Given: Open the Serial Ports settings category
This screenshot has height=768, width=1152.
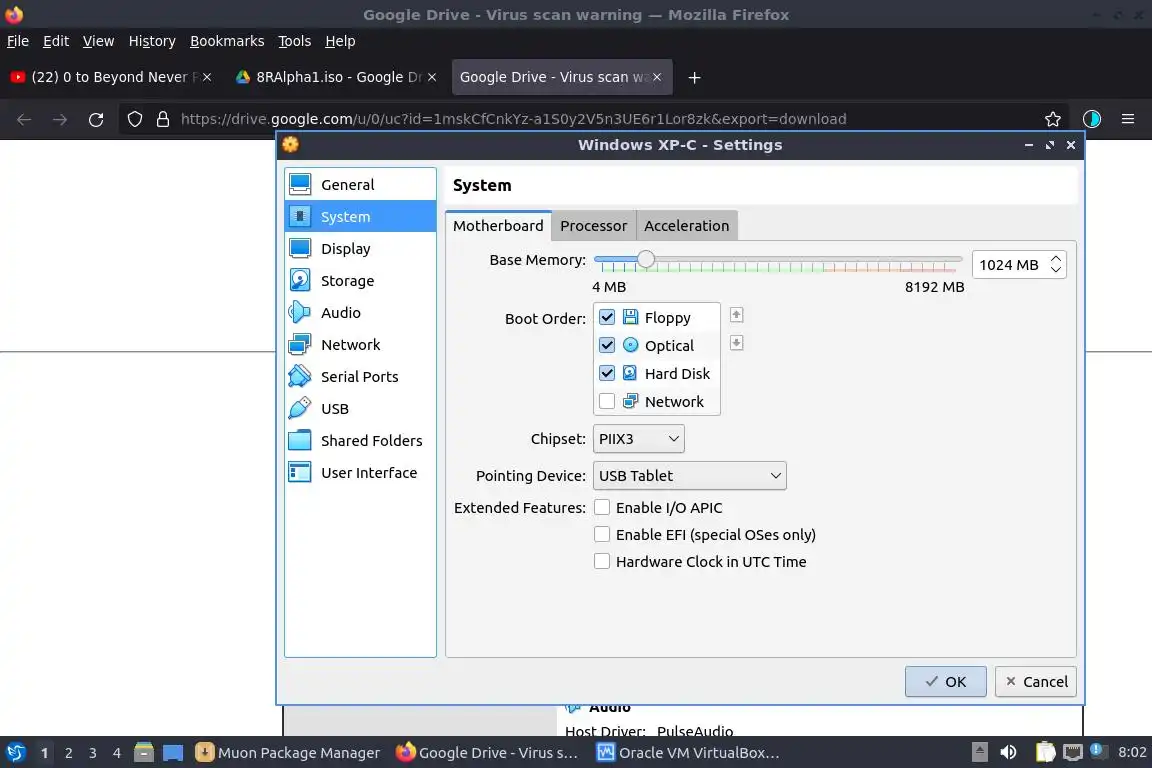Looking at the screenshot, I should tap(360, 376).
